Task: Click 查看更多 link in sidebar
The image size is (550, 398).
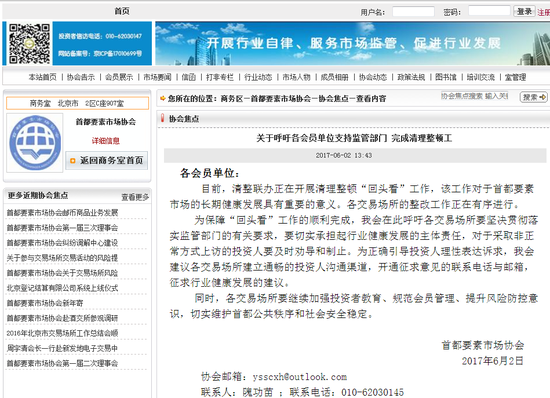Action: [x=135, y=197]
